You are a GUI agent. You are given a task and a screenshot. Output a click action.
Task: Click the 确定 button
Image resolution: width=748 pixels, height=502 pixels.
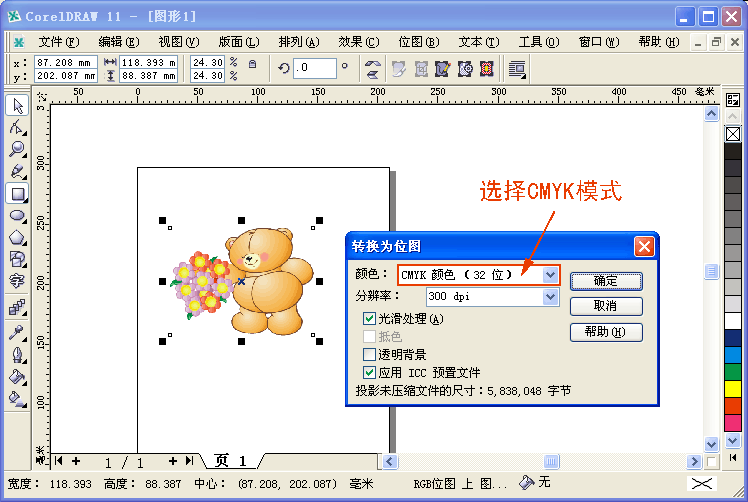[x=606, y=281]
